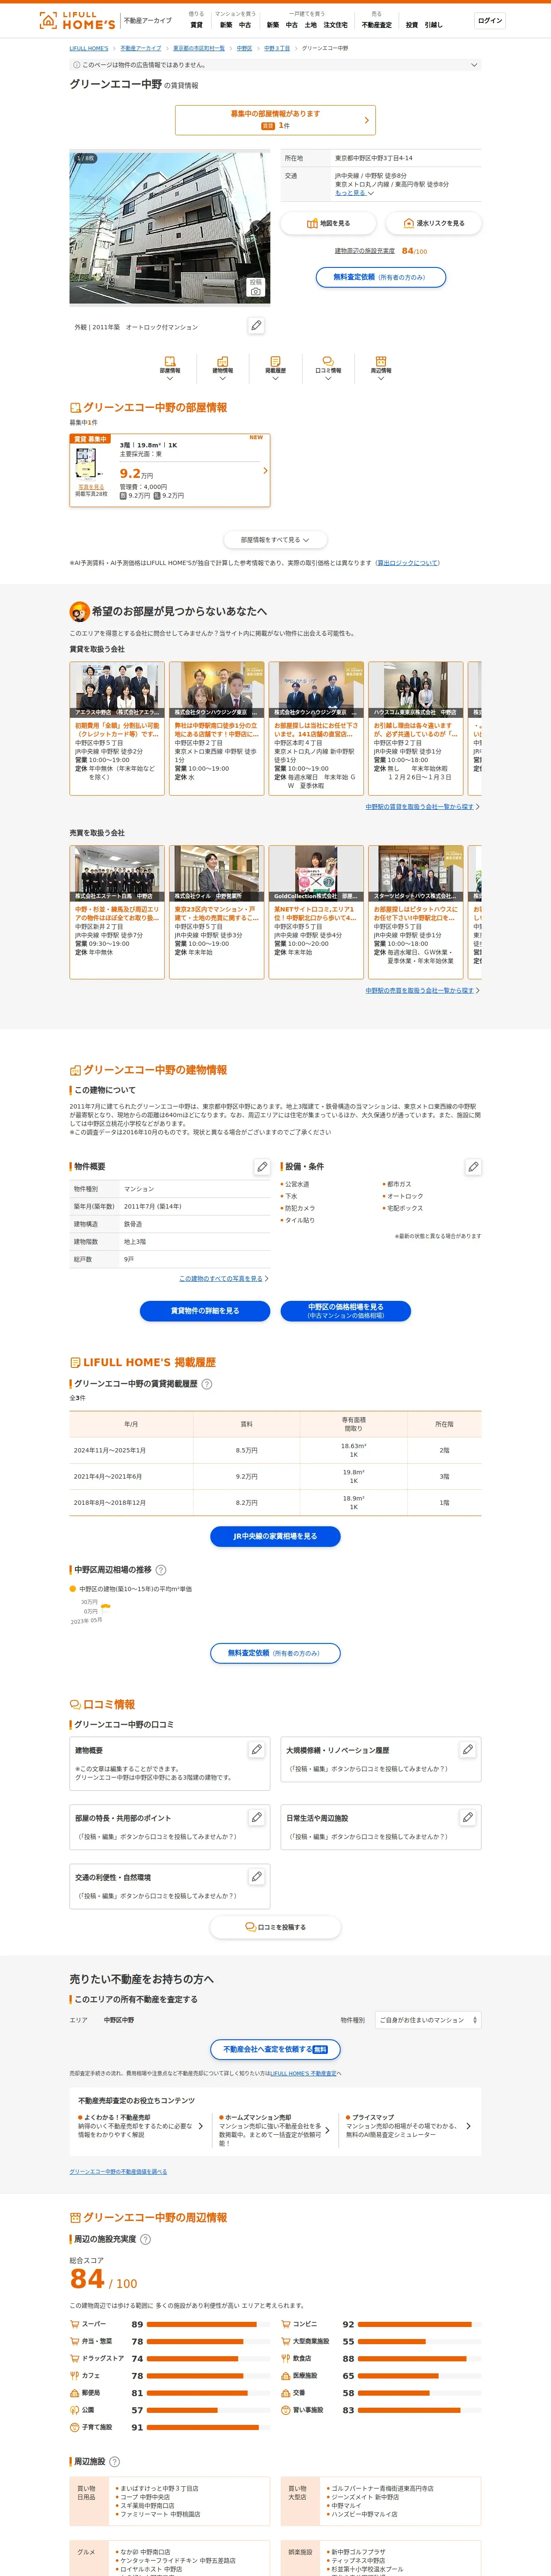Click the ログイン button

[490, 20]
